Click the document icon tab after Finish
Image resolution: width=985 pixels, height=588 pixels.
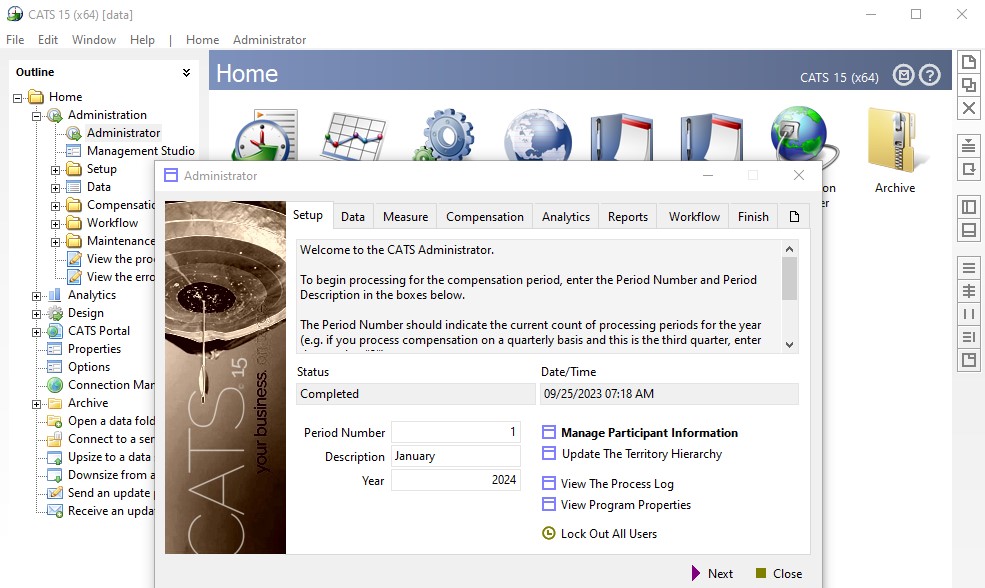pyautogui.click(x=794, y=217)
